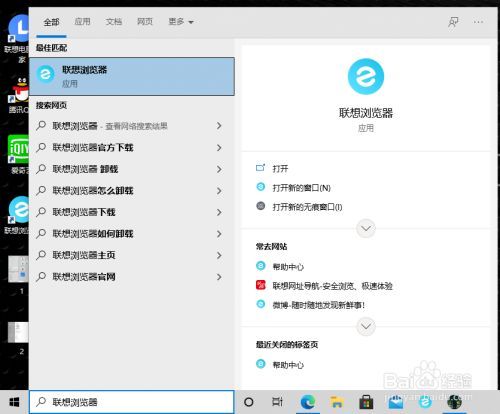Image resolution: width=500 pixels, height=414 pixels.
Task: Expand arrow for 联想浏览器官网
Action: tap(219, 277)
